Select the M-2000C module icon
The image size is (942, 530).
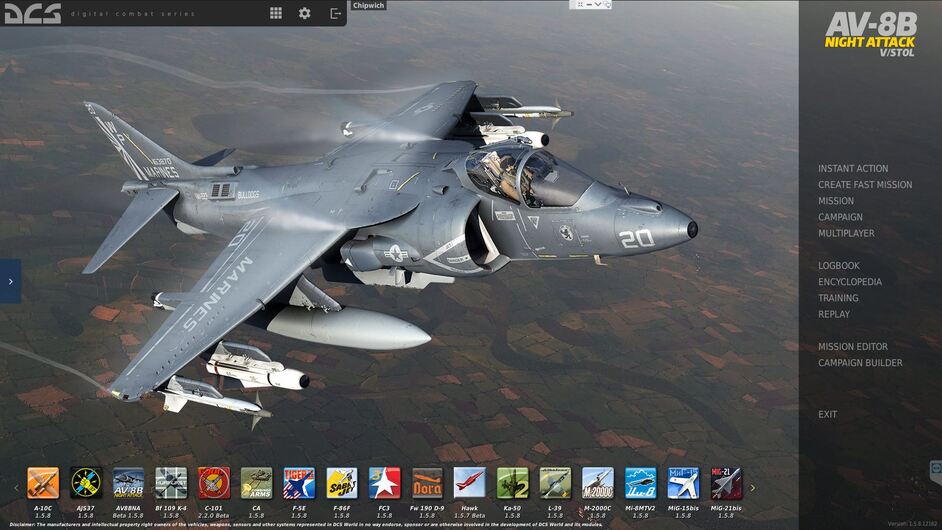coord(597,483)
